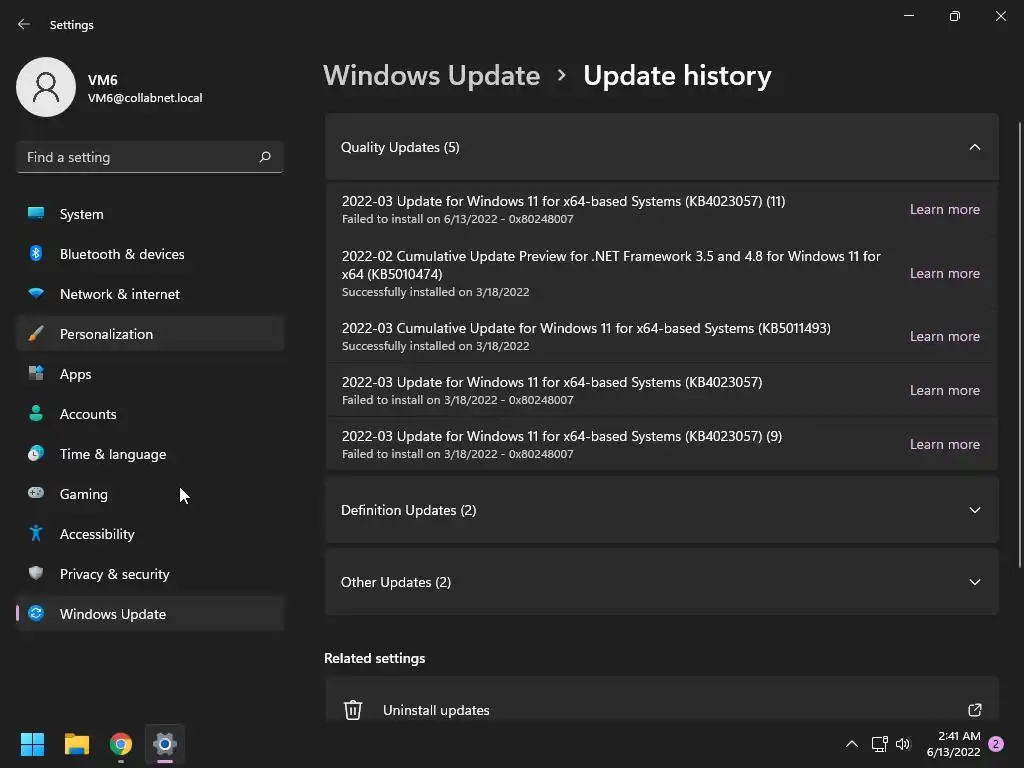Image resolution: width=1024 pixels, height=768 pixels.
Task: Click the System monitor icon
Action: (36, 214)
